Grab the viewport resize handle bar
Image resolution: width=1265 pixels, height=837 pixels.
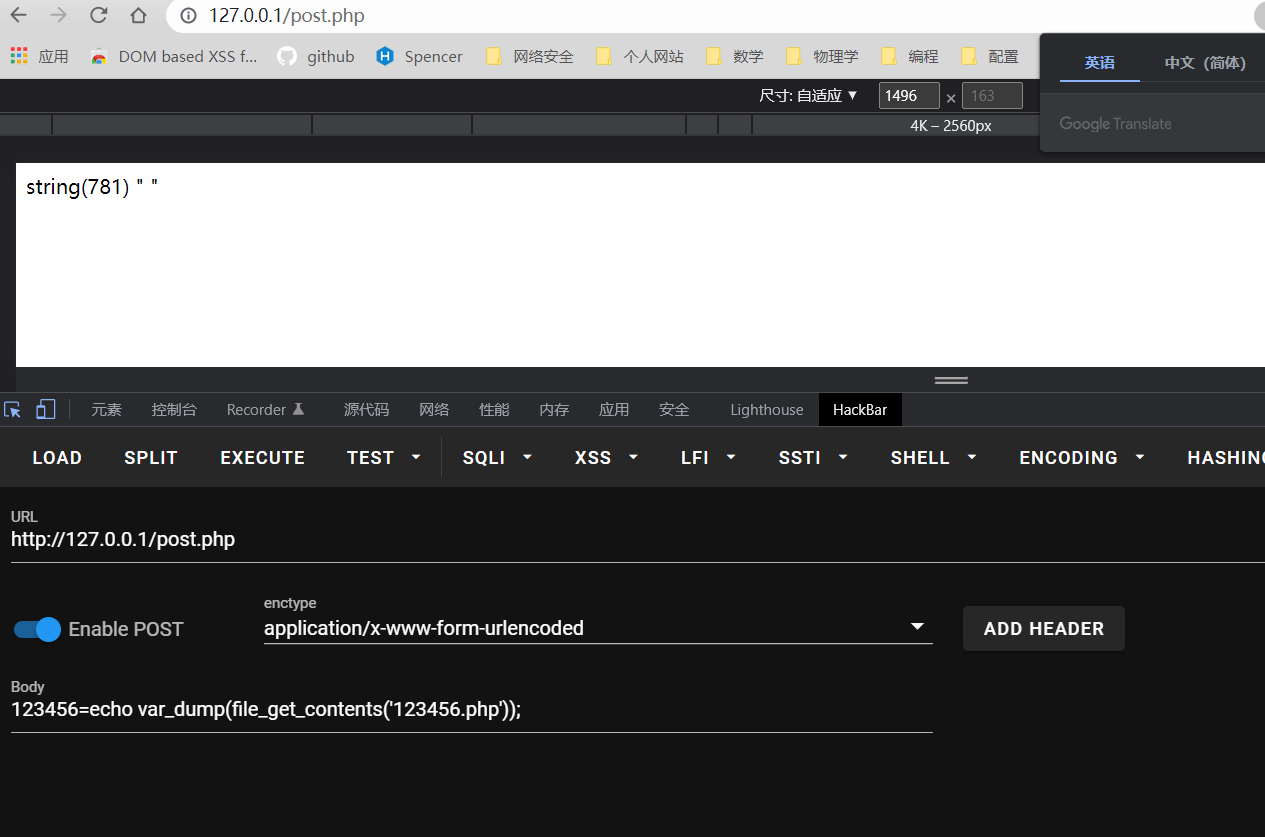pyautogui.click(x=951, y=380)
